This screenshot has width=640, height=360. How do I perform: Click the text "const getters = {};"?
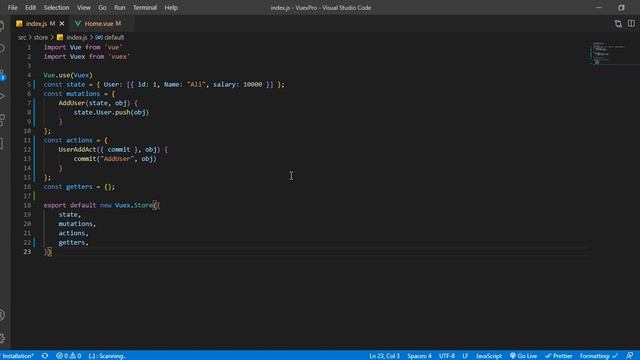pos(79,187)
